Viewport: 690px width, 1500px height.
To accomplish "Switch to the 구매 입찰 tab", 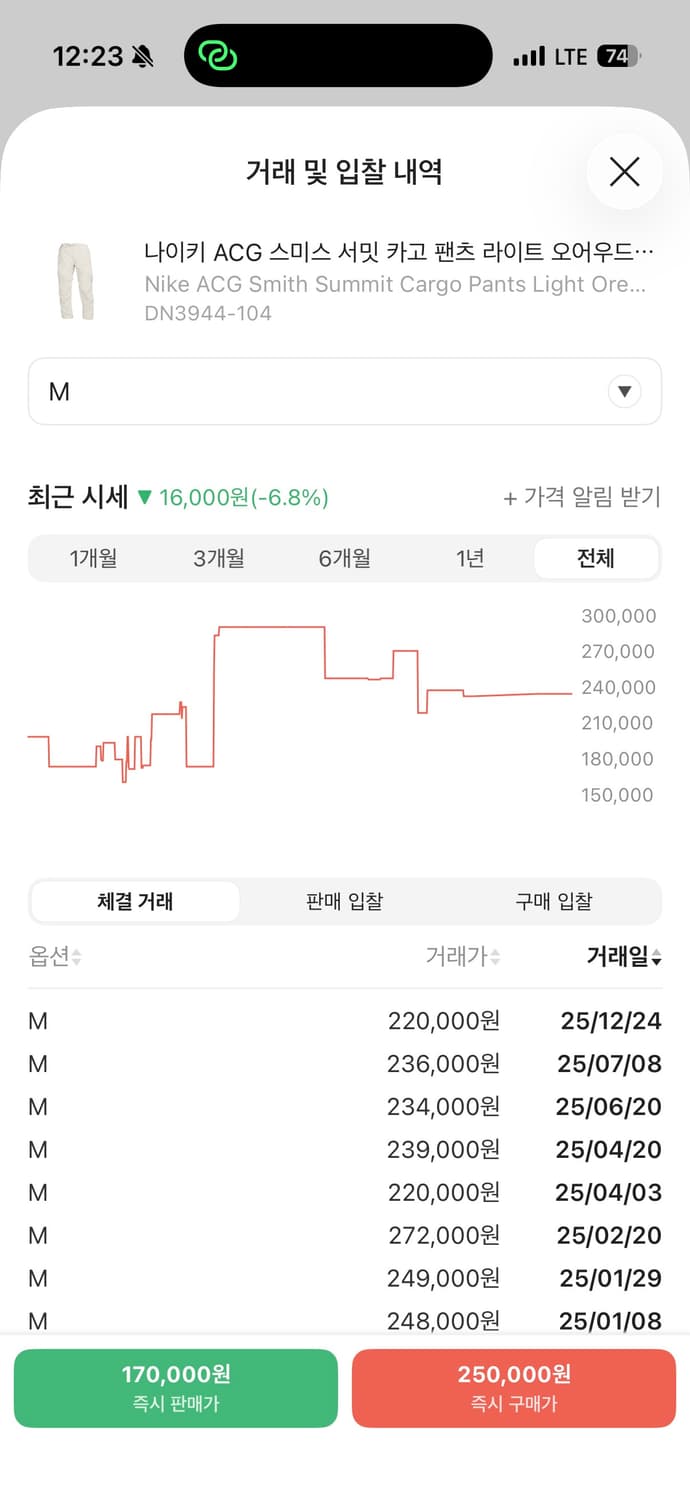I will click(x=554, y=901).
